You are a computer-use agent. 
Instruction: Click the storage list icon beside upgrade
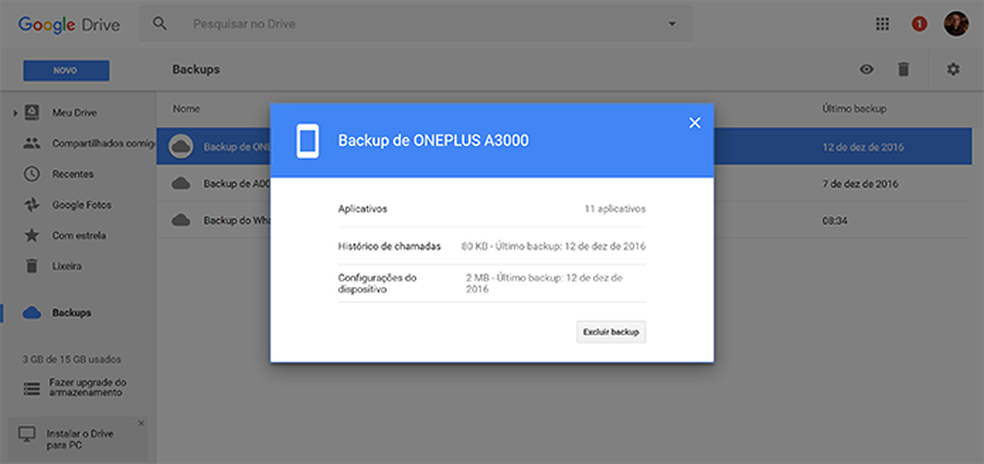point(31,388)
